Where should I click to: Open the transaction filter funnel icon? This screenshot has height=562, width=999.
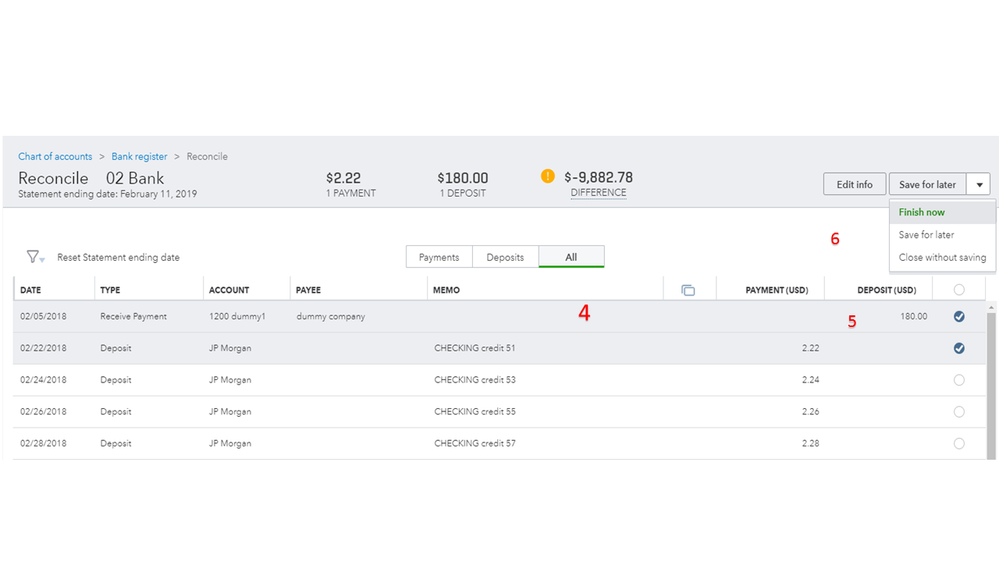coord(33,257)
